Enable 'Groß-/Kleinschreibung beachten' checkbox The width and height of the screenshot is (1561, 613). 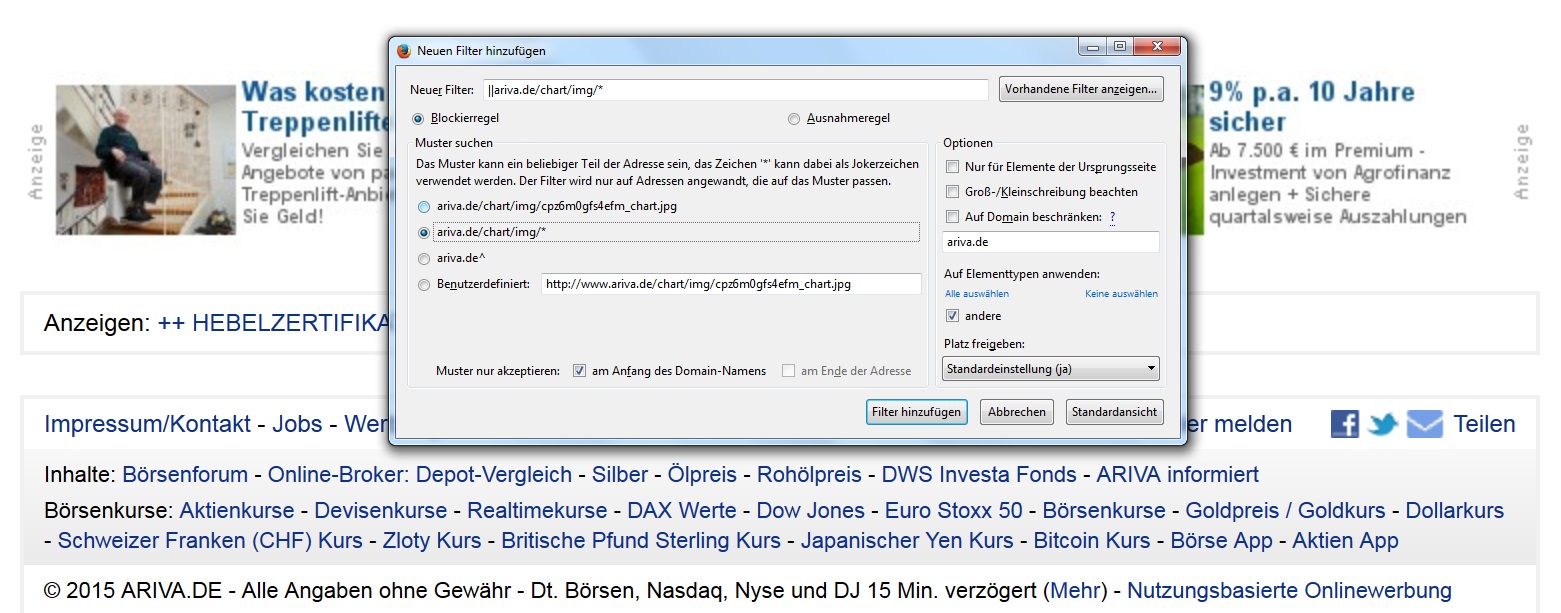pyautogui.click(x=952, y=192)
